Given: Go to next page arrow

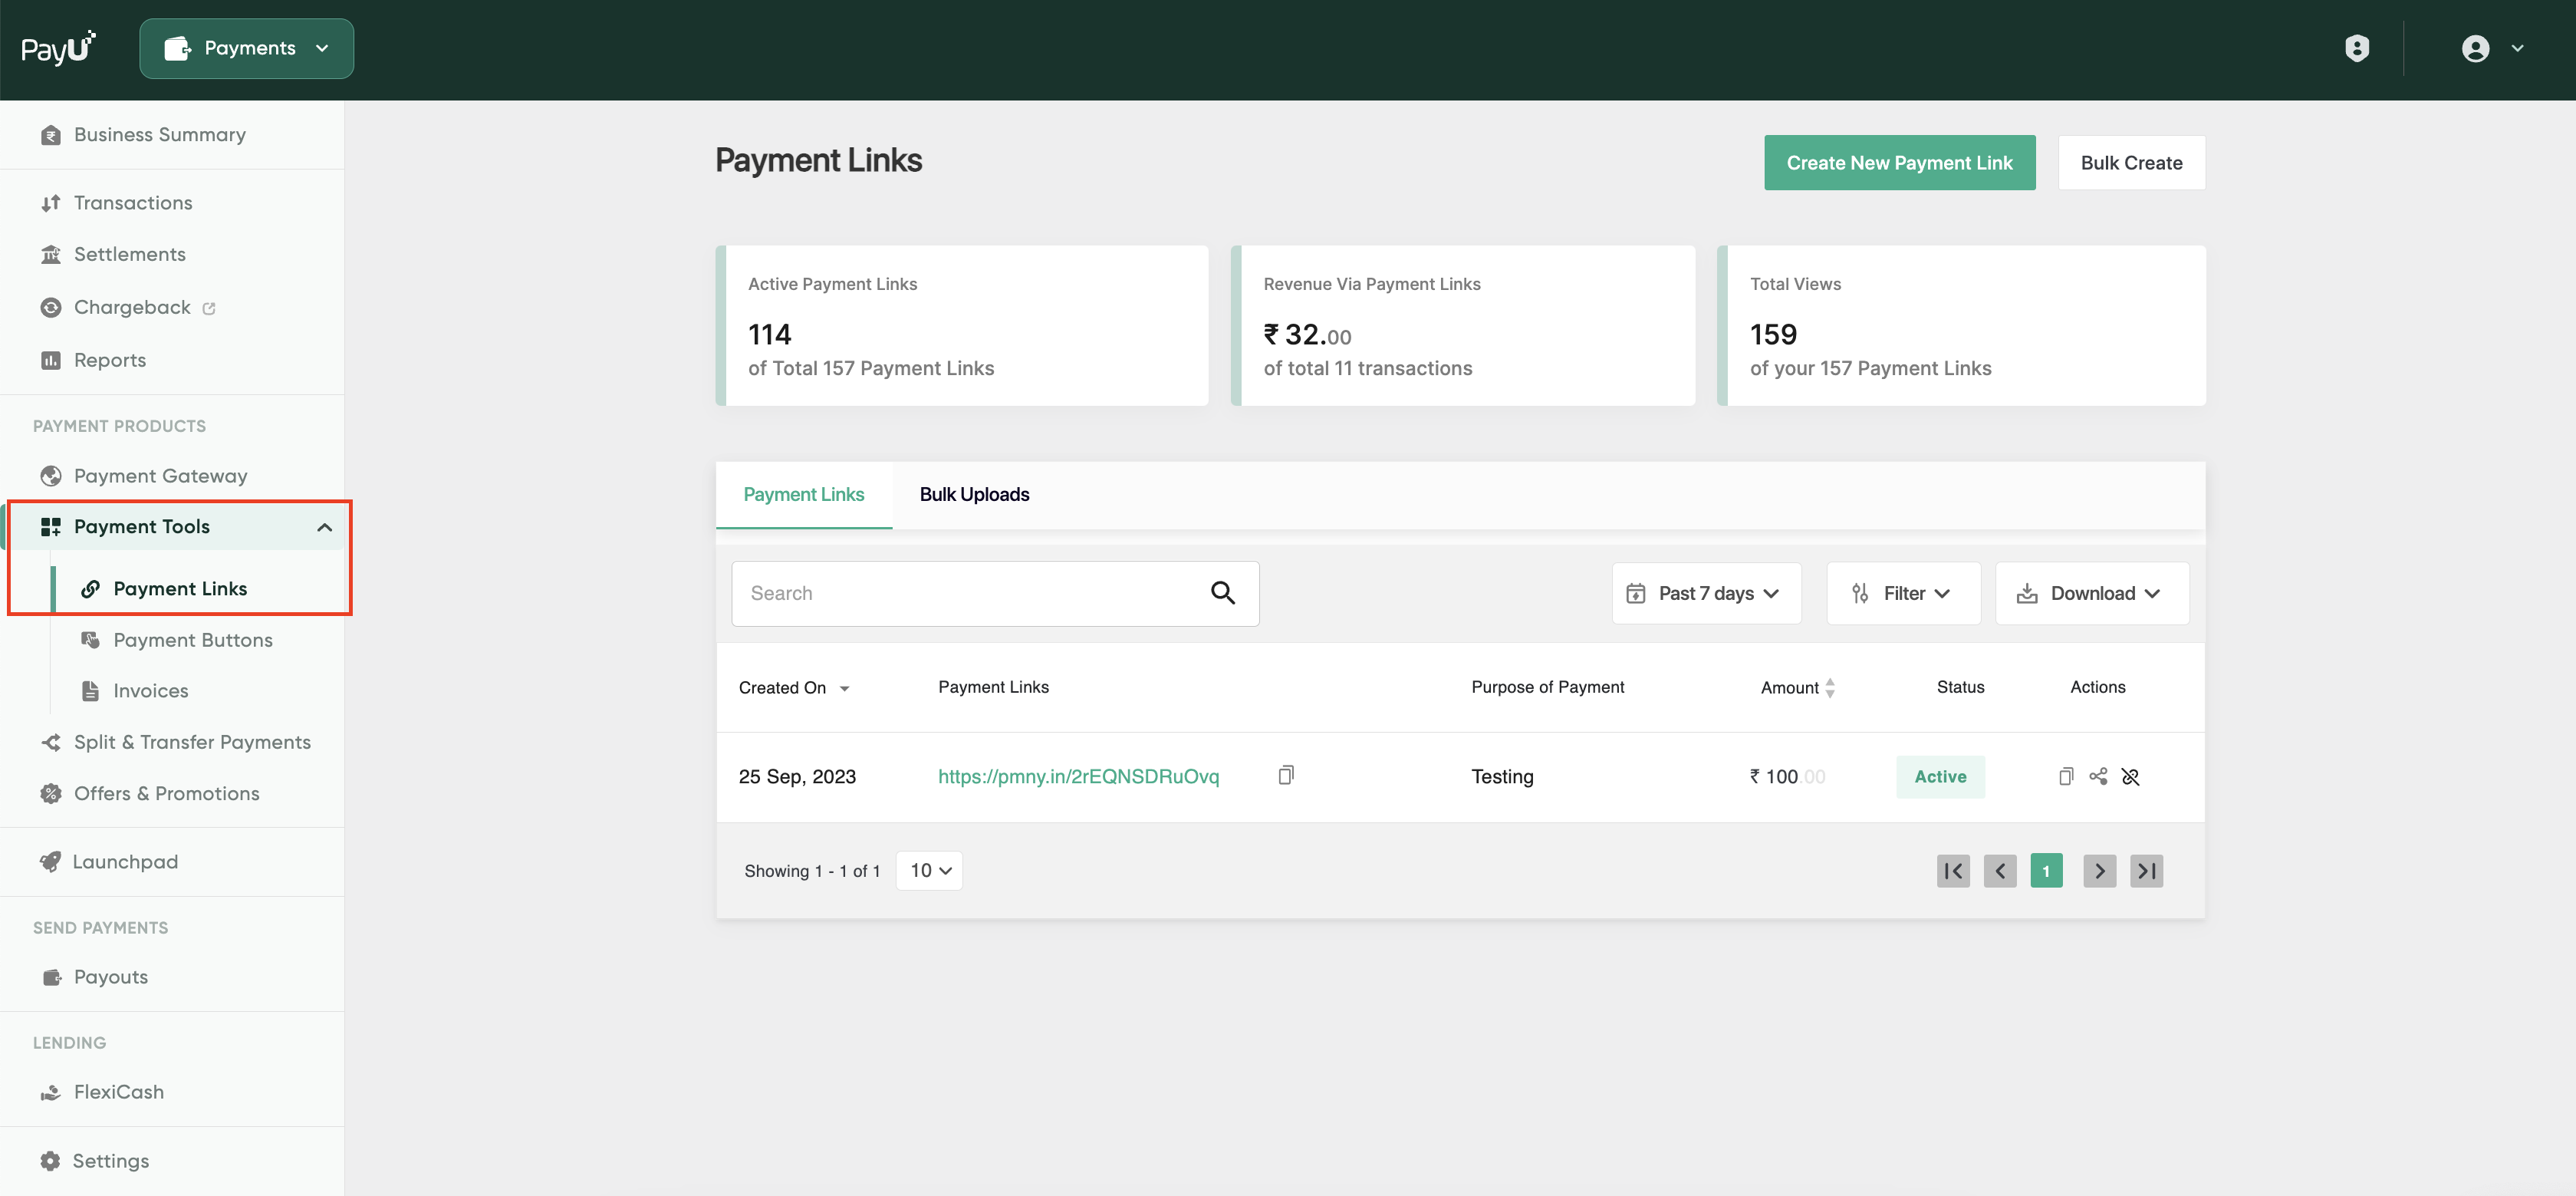Looking at the screenshot, I should coord(2099,871).
